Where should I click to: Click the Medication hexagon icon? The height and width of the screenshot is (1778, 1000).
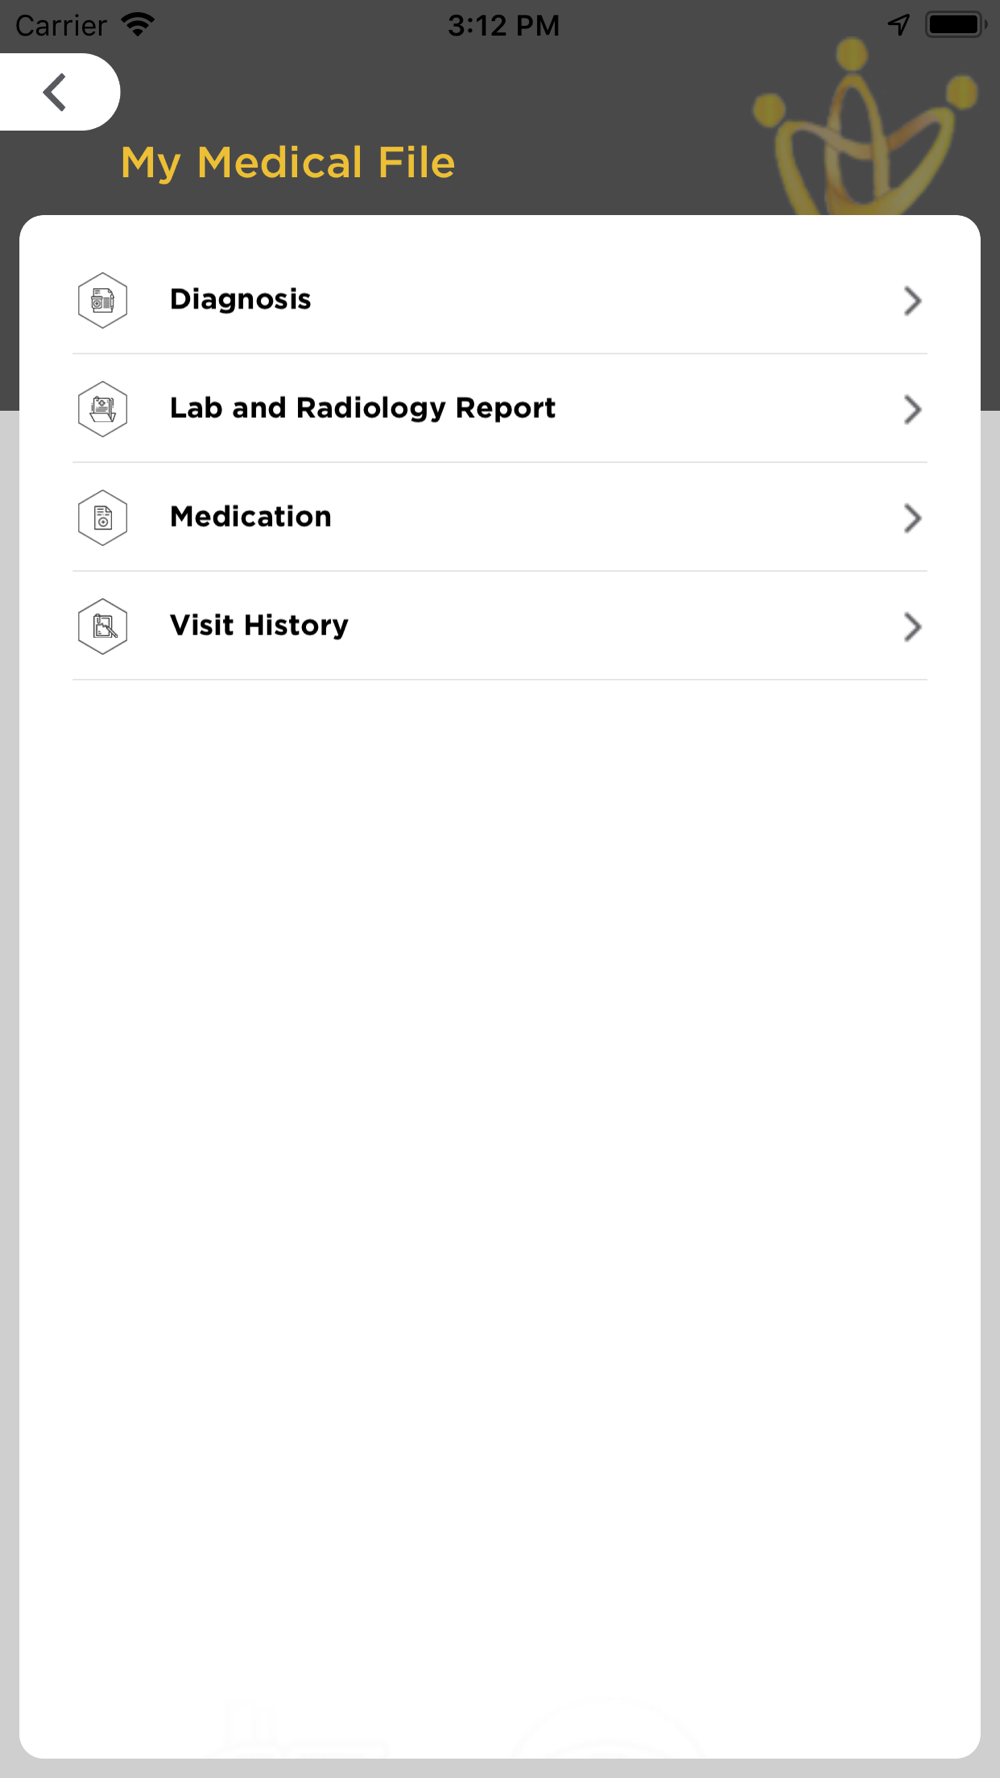[103, 518]
